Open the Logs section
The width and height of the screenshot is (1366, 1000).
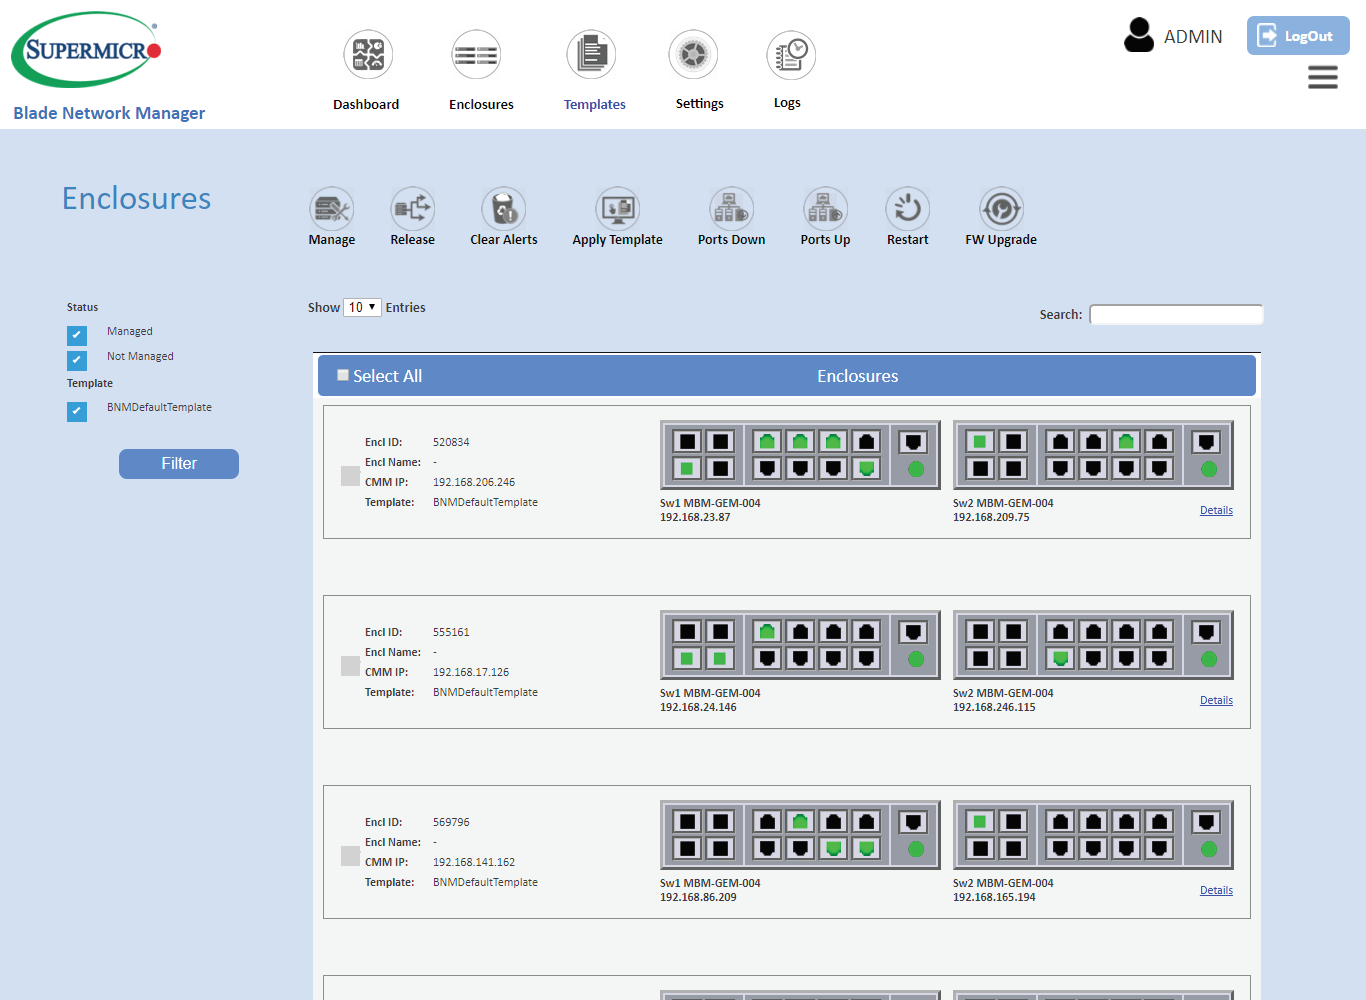[790, 55]
